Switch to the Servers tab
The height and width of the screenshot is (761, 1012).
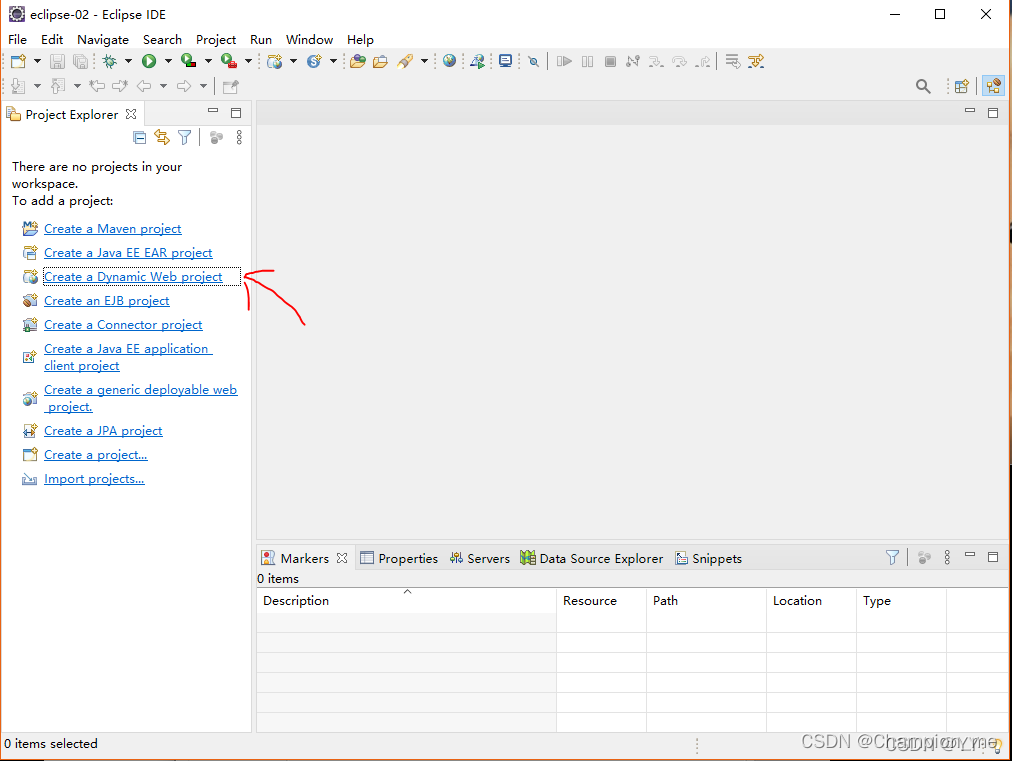pos(480,558)
